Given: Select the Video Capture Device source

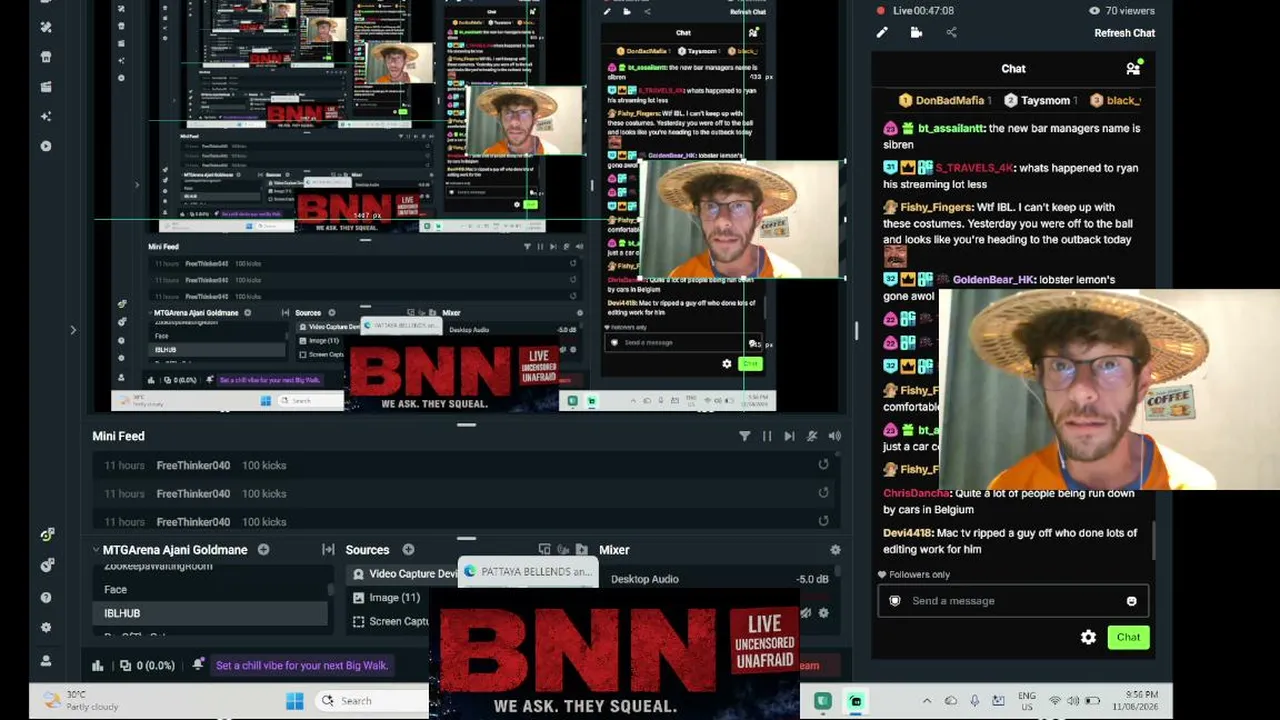Looking at the screenshot, I should pos(403,574).
